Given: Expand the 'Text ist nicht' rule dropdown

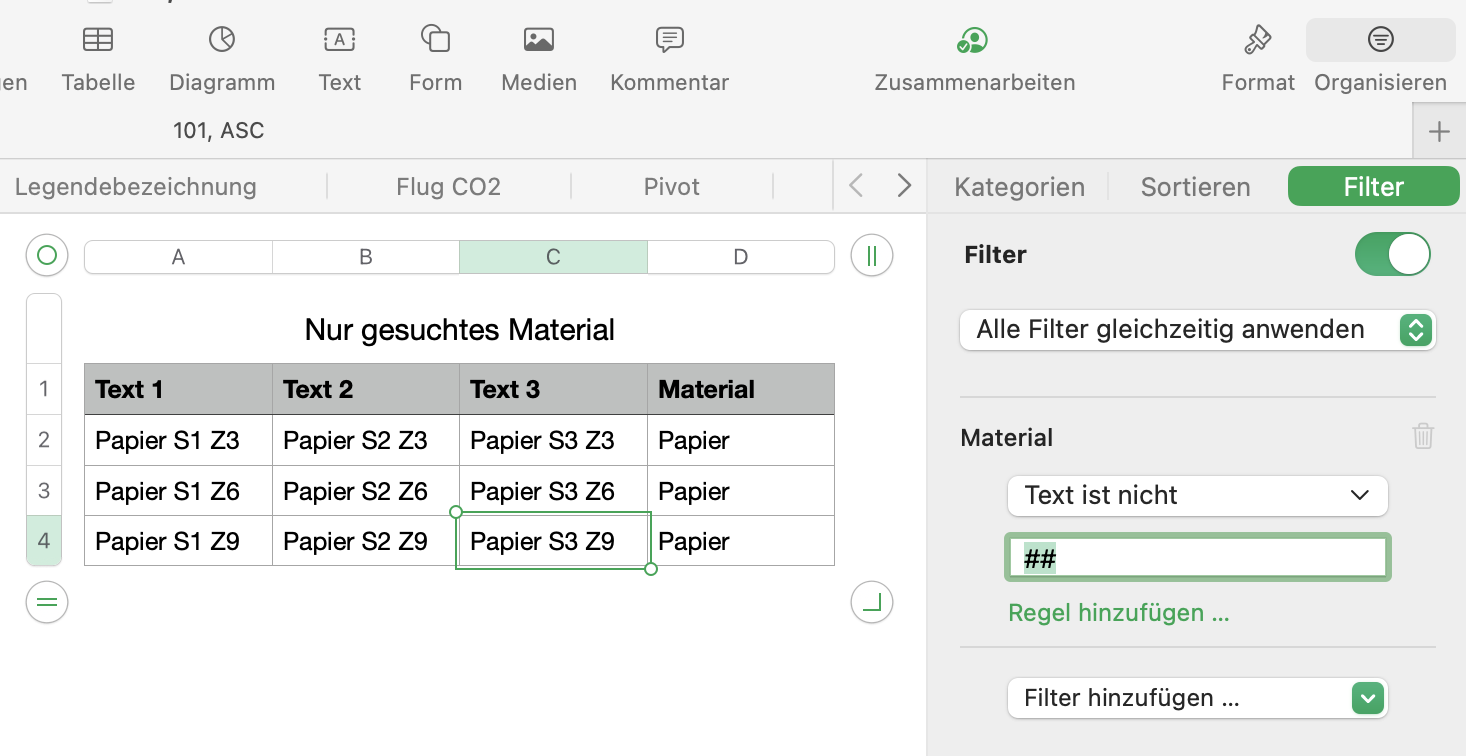Looking at the screenshot, I should click(x=1197, y=495).
